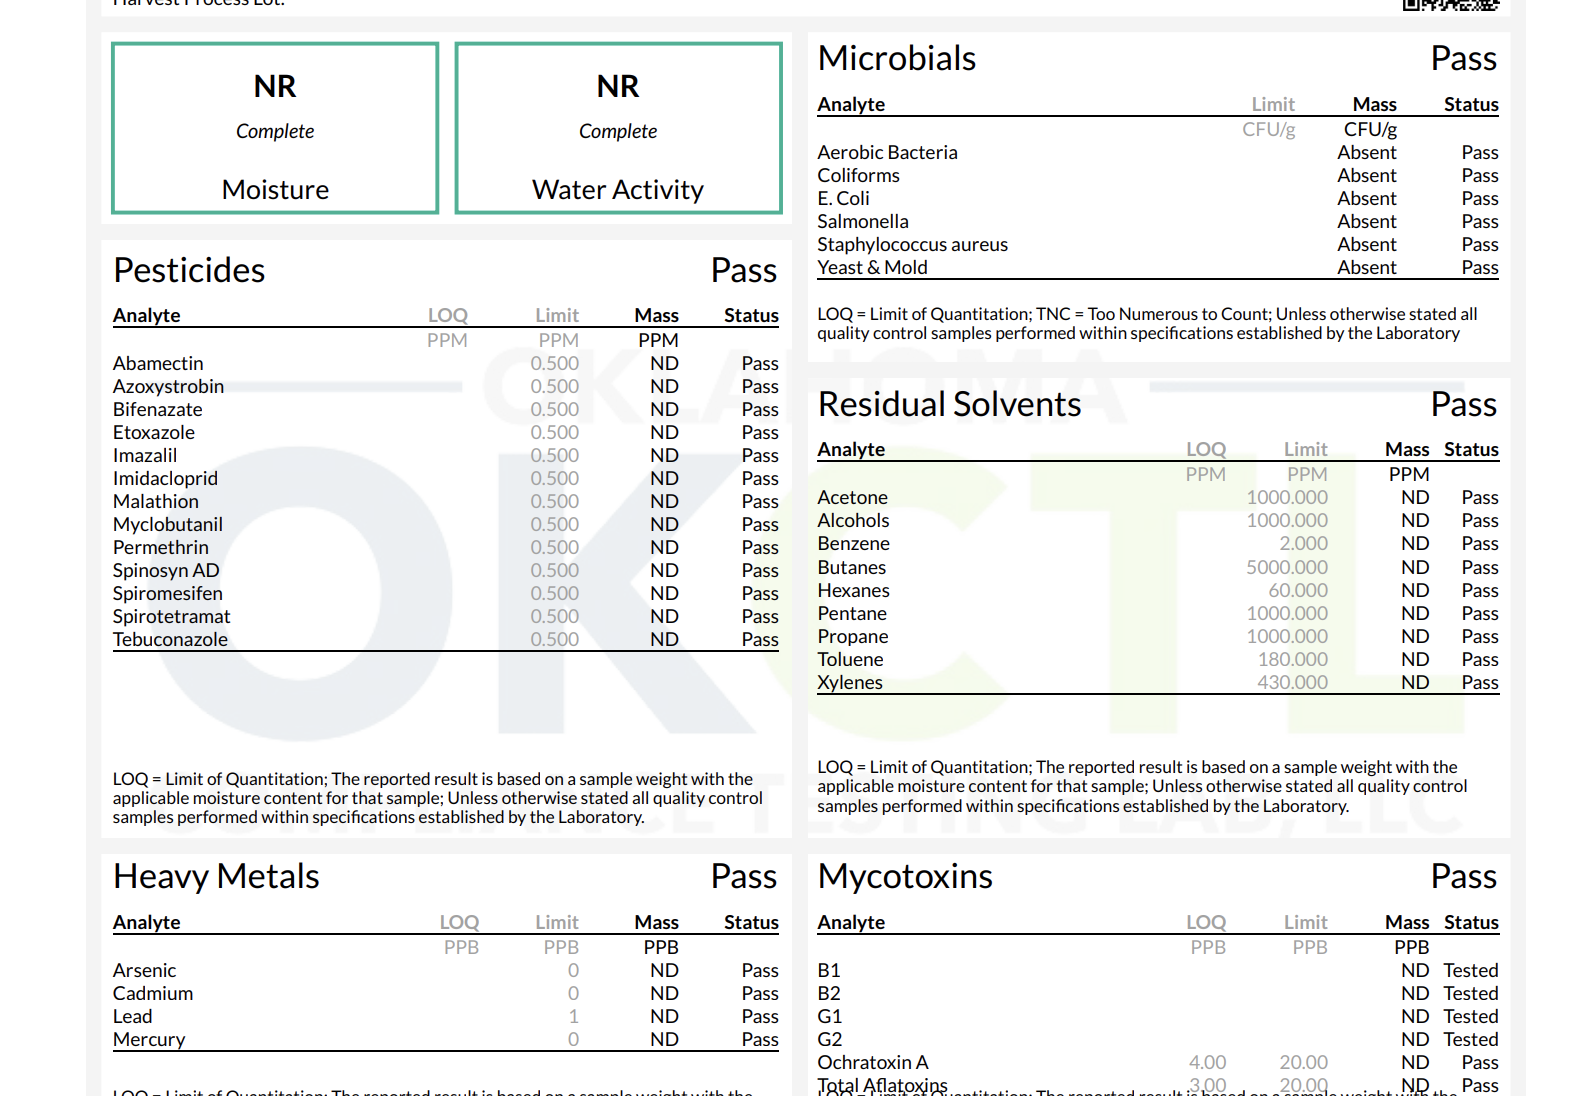Click the Butanes limit value 5000.000
Image resolution: width=1592 pixels, height=1096 pixels.
point(1286,567)
